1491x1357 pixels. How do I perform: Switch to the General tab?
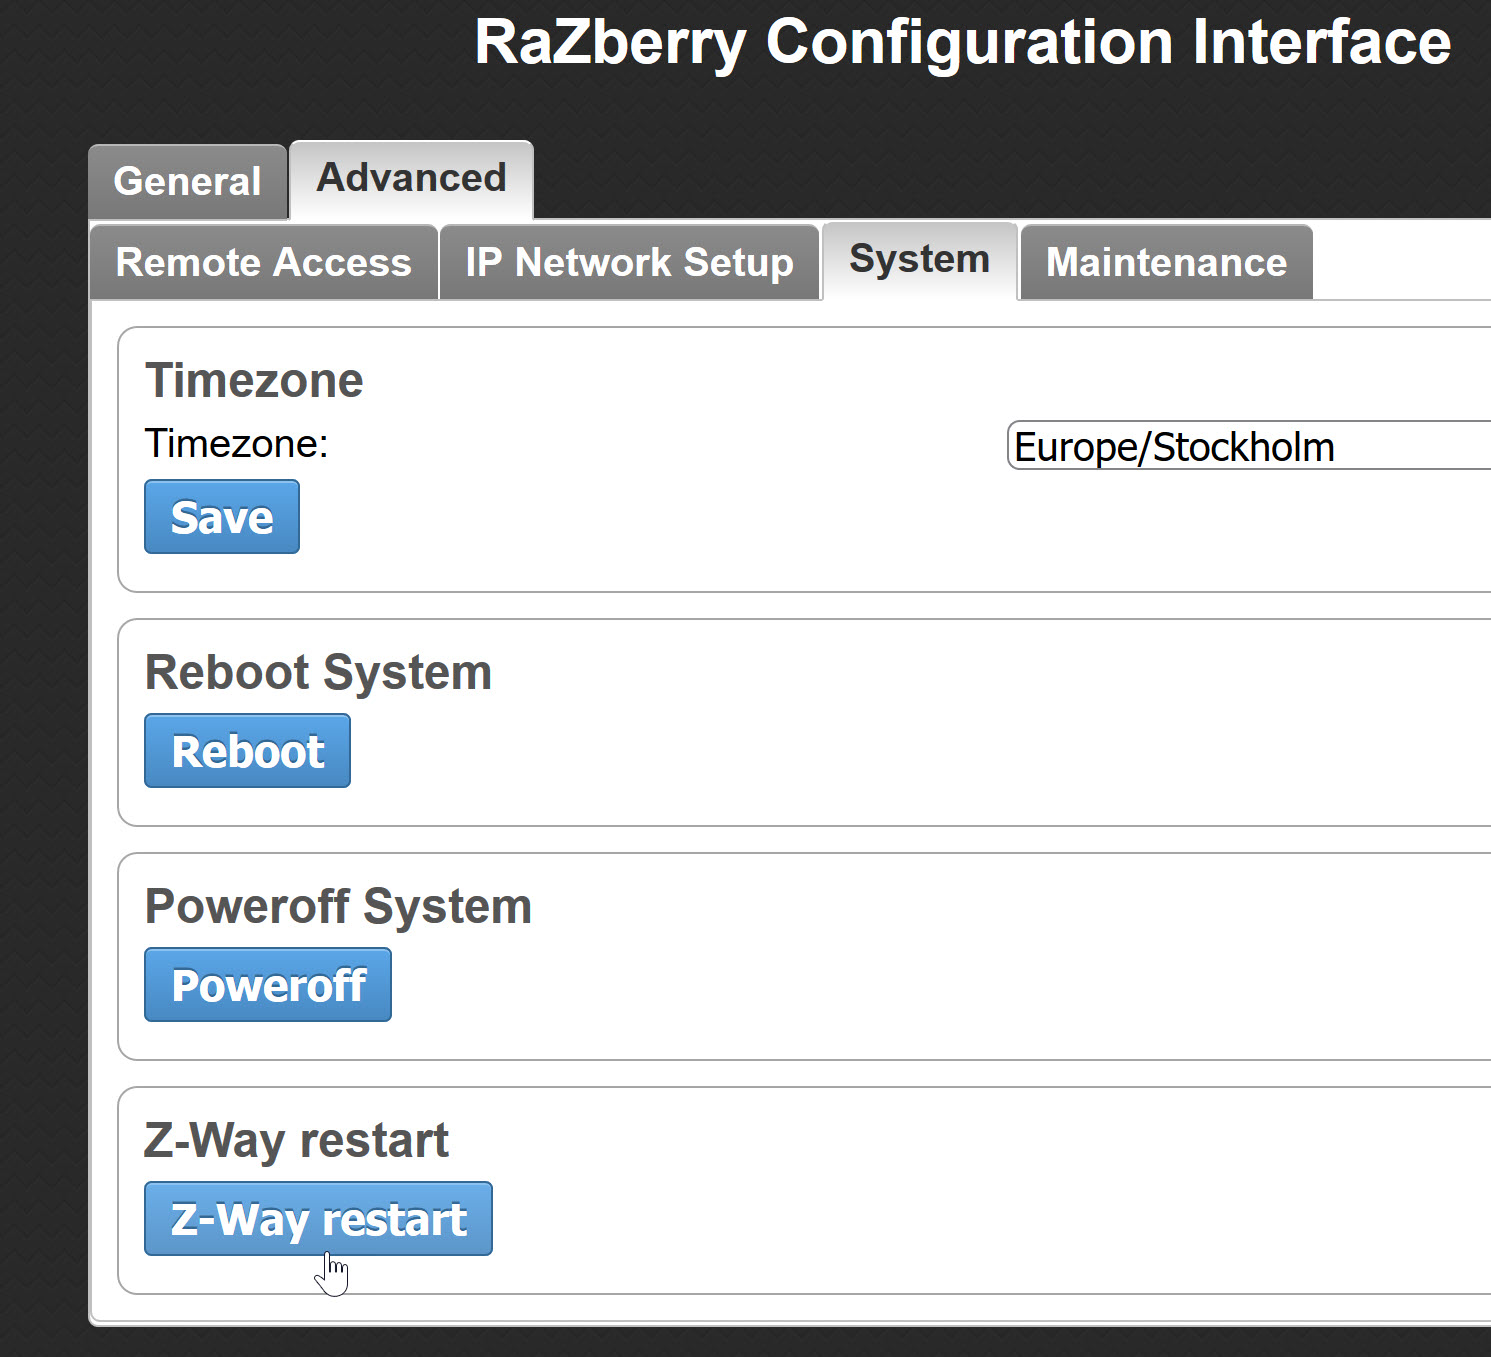(x=188, y=182)
